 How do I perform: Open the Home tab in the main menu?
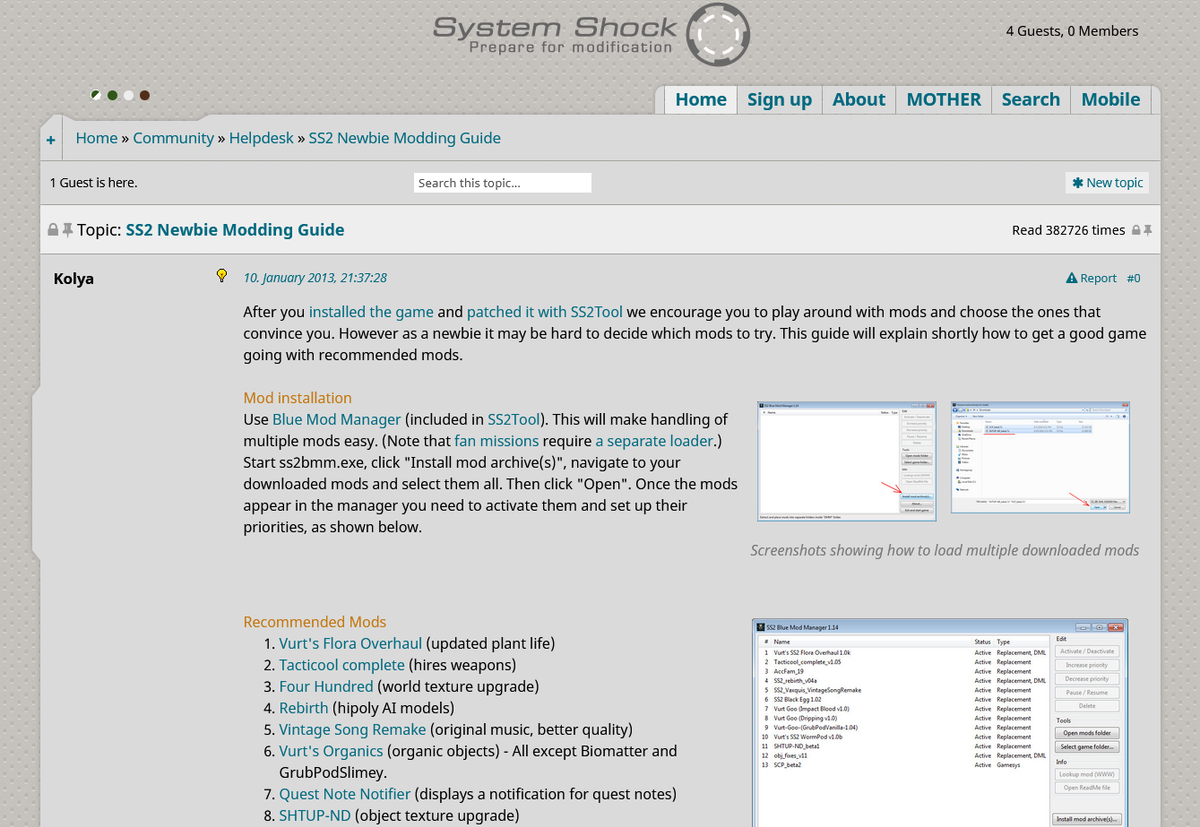[701, 99]
